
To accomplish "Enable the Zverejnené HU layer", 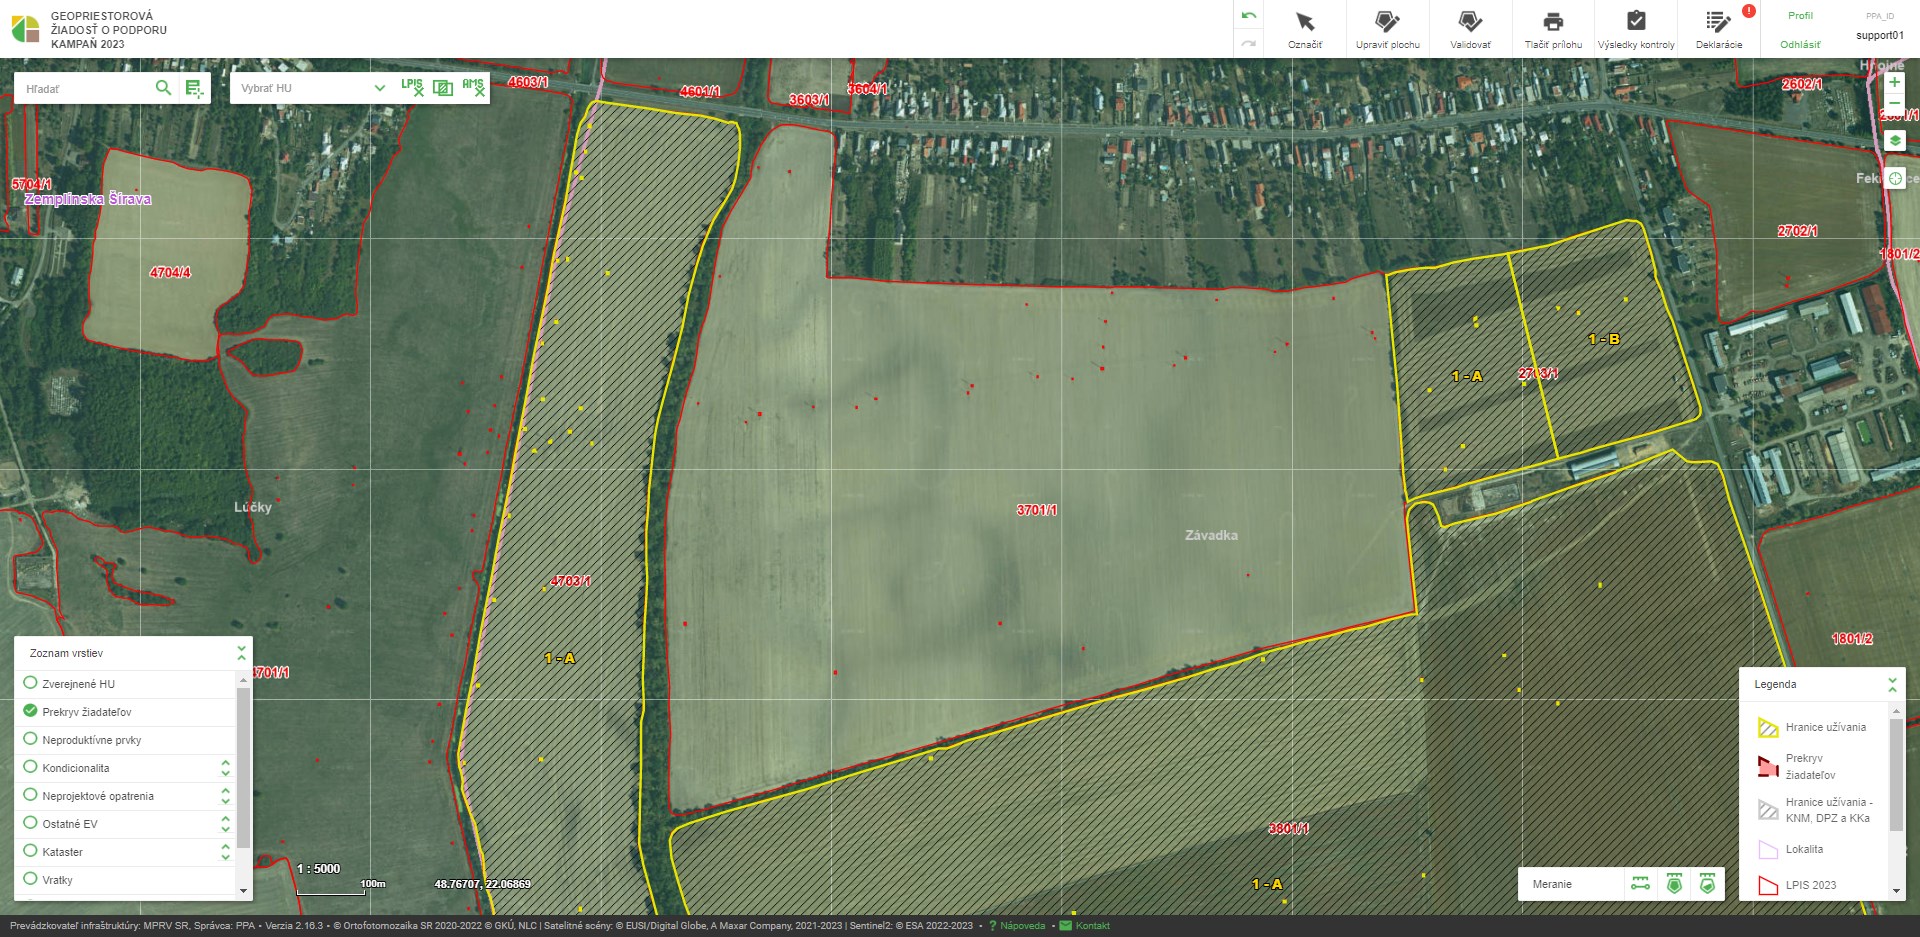I will [30, 683].
